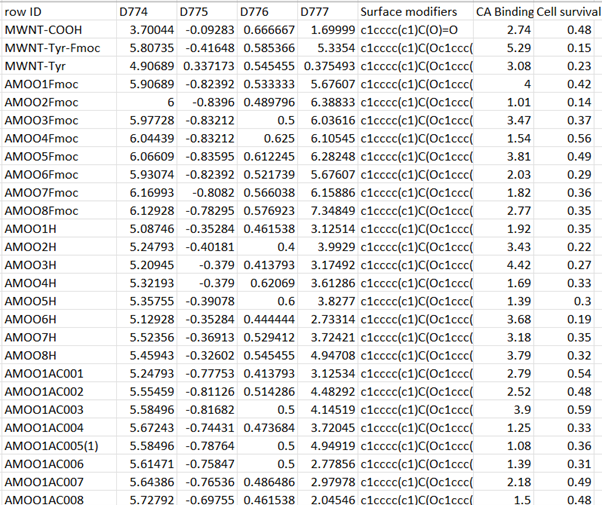Click the AMOO3H row label
Image resolution: width=602 pixels, height=505 pixels.
click(59, 265)
